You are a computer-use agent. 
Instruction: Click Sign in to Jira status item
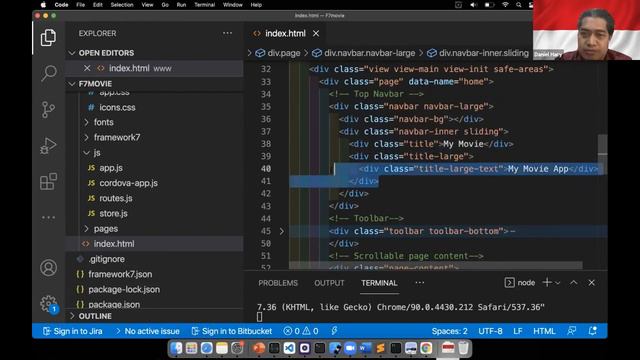(x=73, y=331)
